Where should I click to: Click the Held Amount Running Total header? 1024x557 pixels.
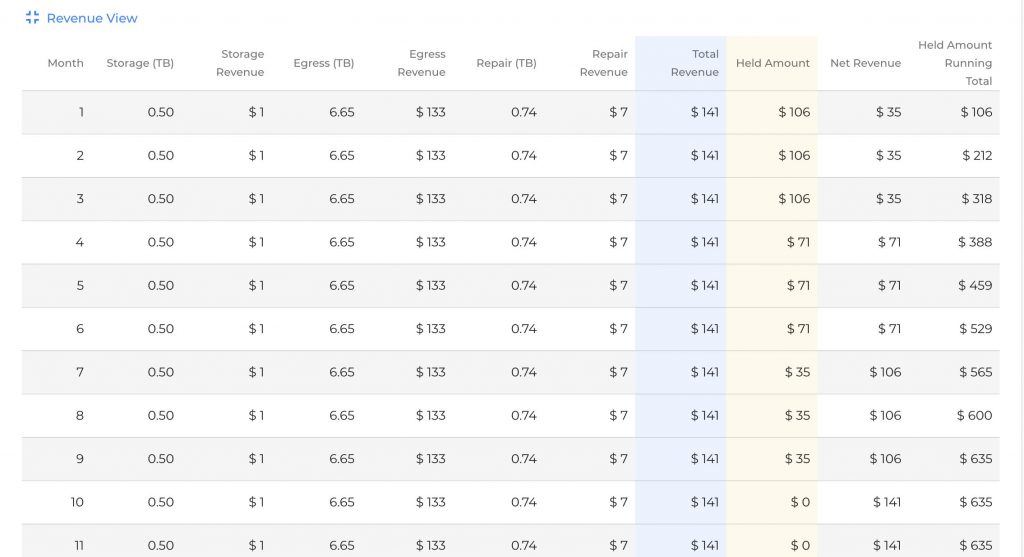coord(955,63)
